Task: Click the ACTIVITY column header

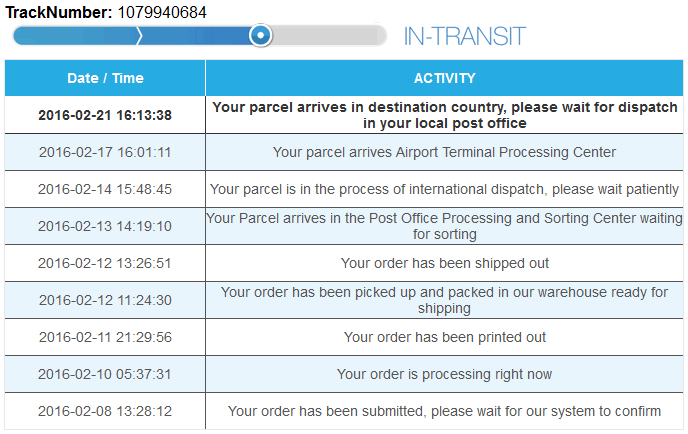Action: click(444, 78)
